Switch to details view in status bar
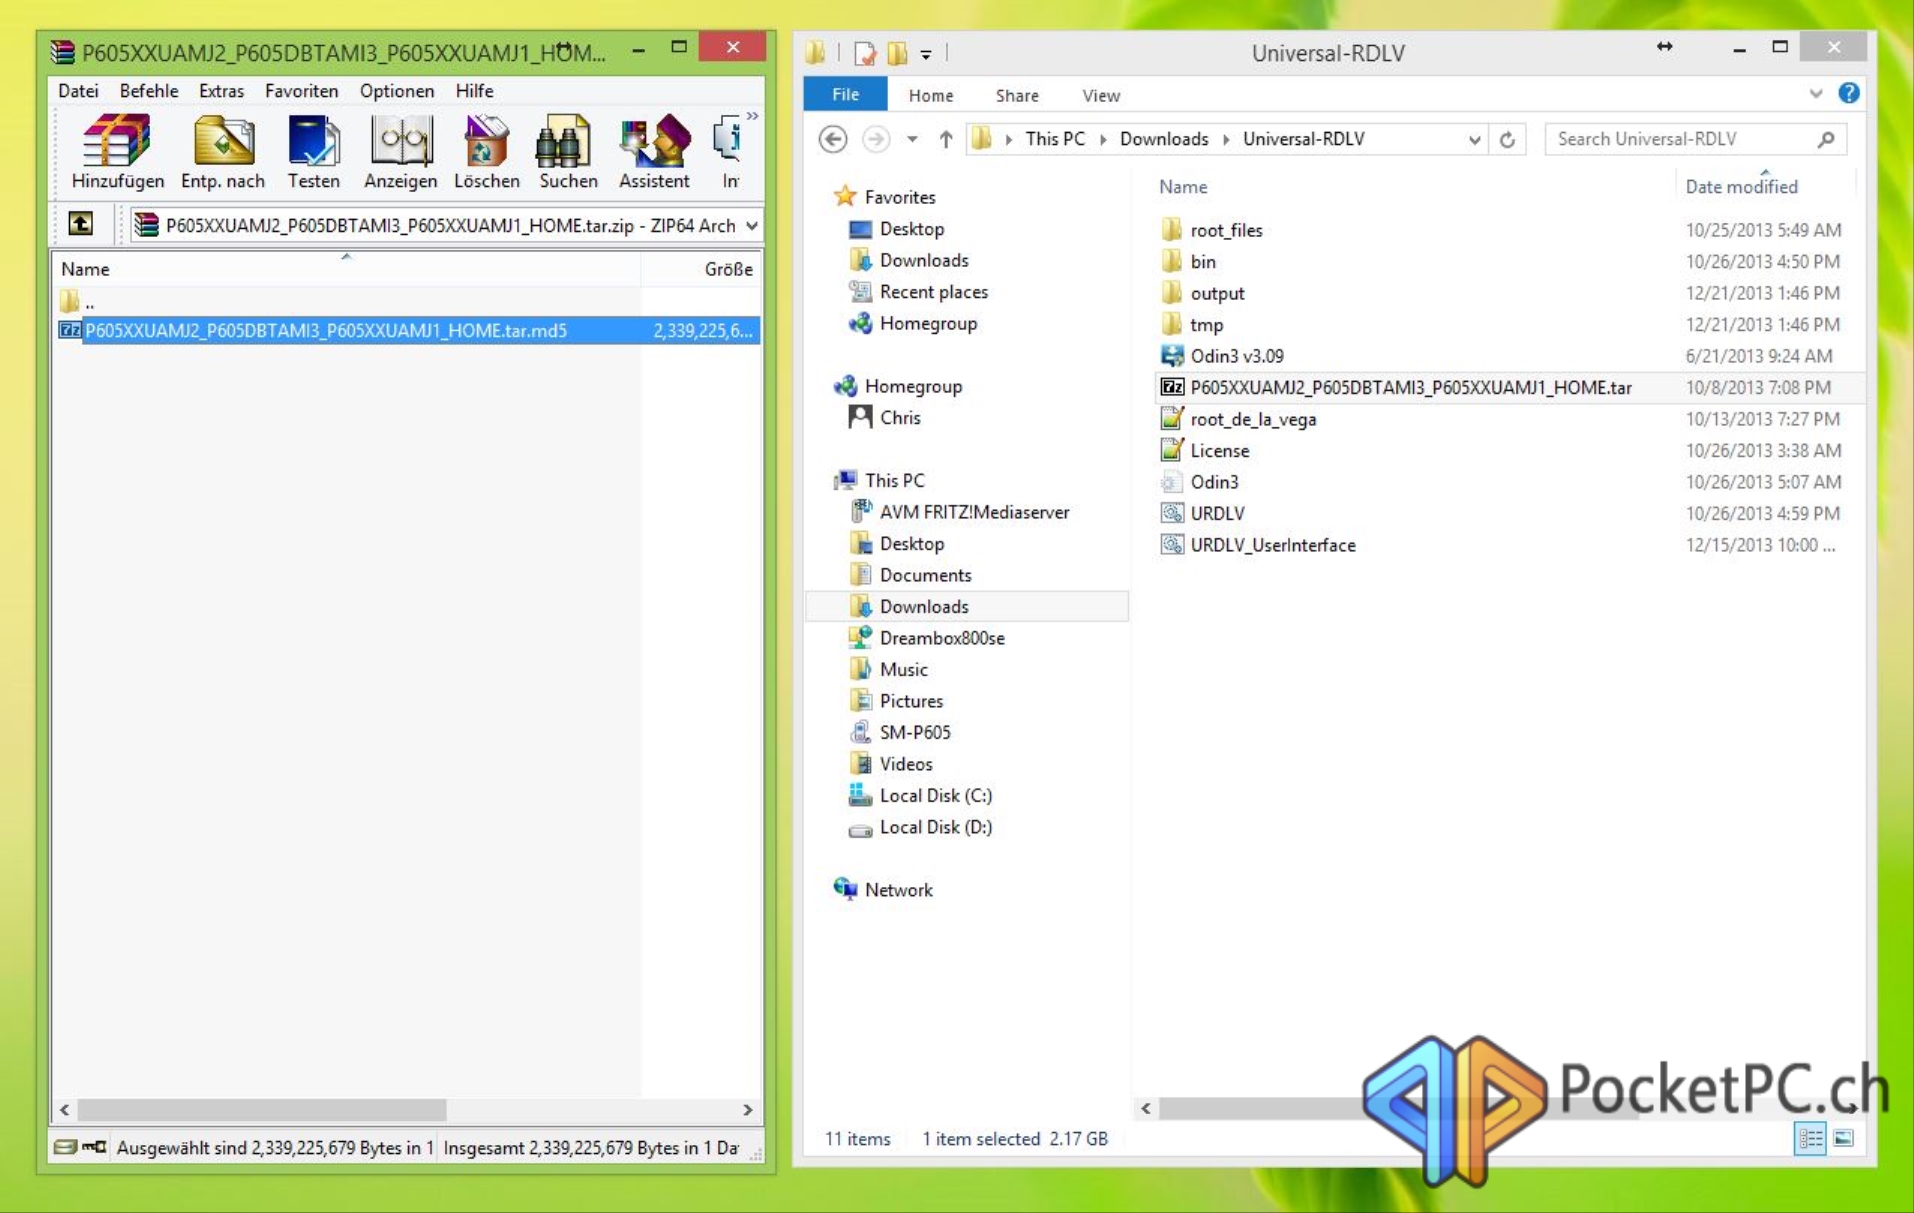The image size is (1914, 1213). [1809, 1139]
